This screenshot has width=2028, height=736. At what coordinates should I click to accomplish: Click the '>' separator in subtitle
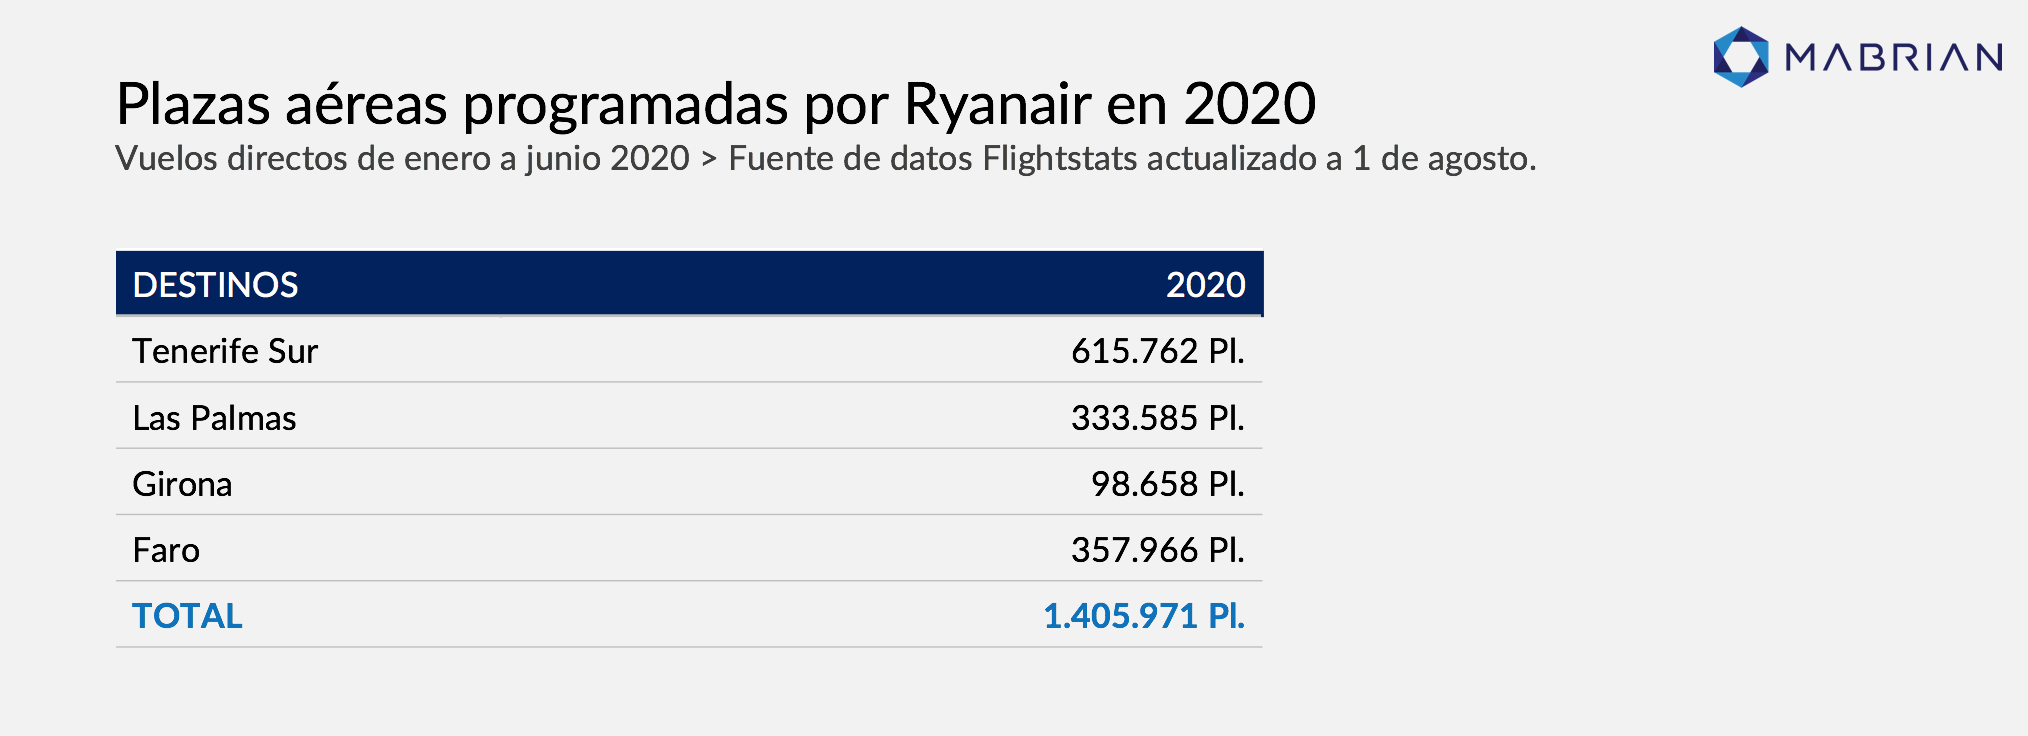pos(709,159)
